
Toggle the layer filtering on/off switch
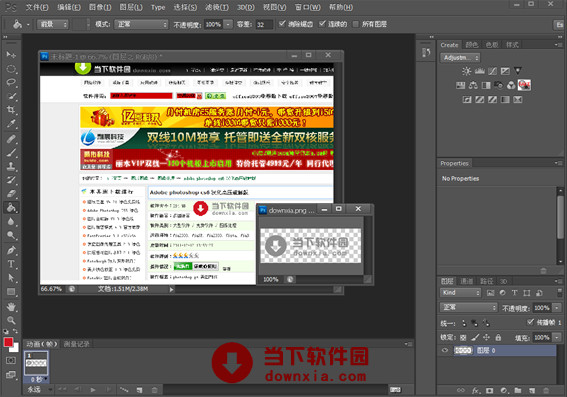tap(559, 293)
